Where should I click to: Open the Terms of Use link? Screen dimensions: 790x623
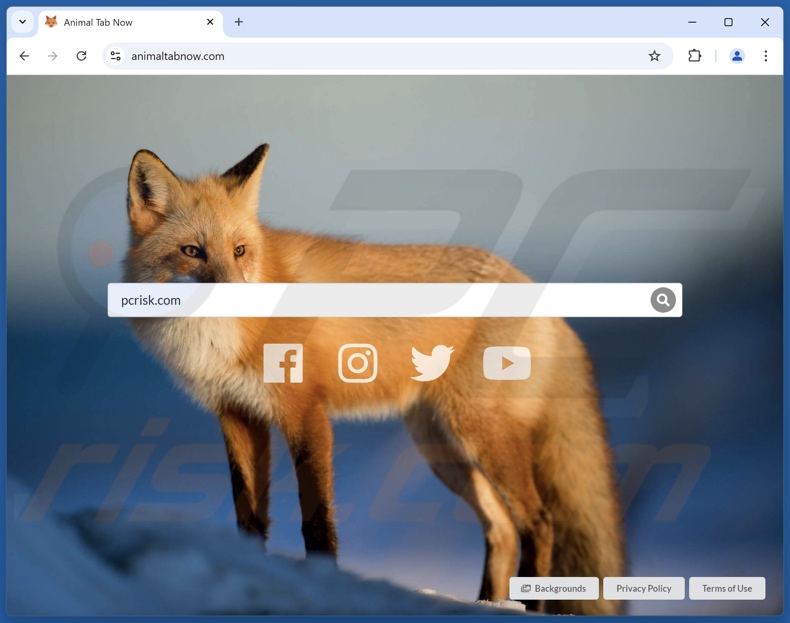pos(727,588)
